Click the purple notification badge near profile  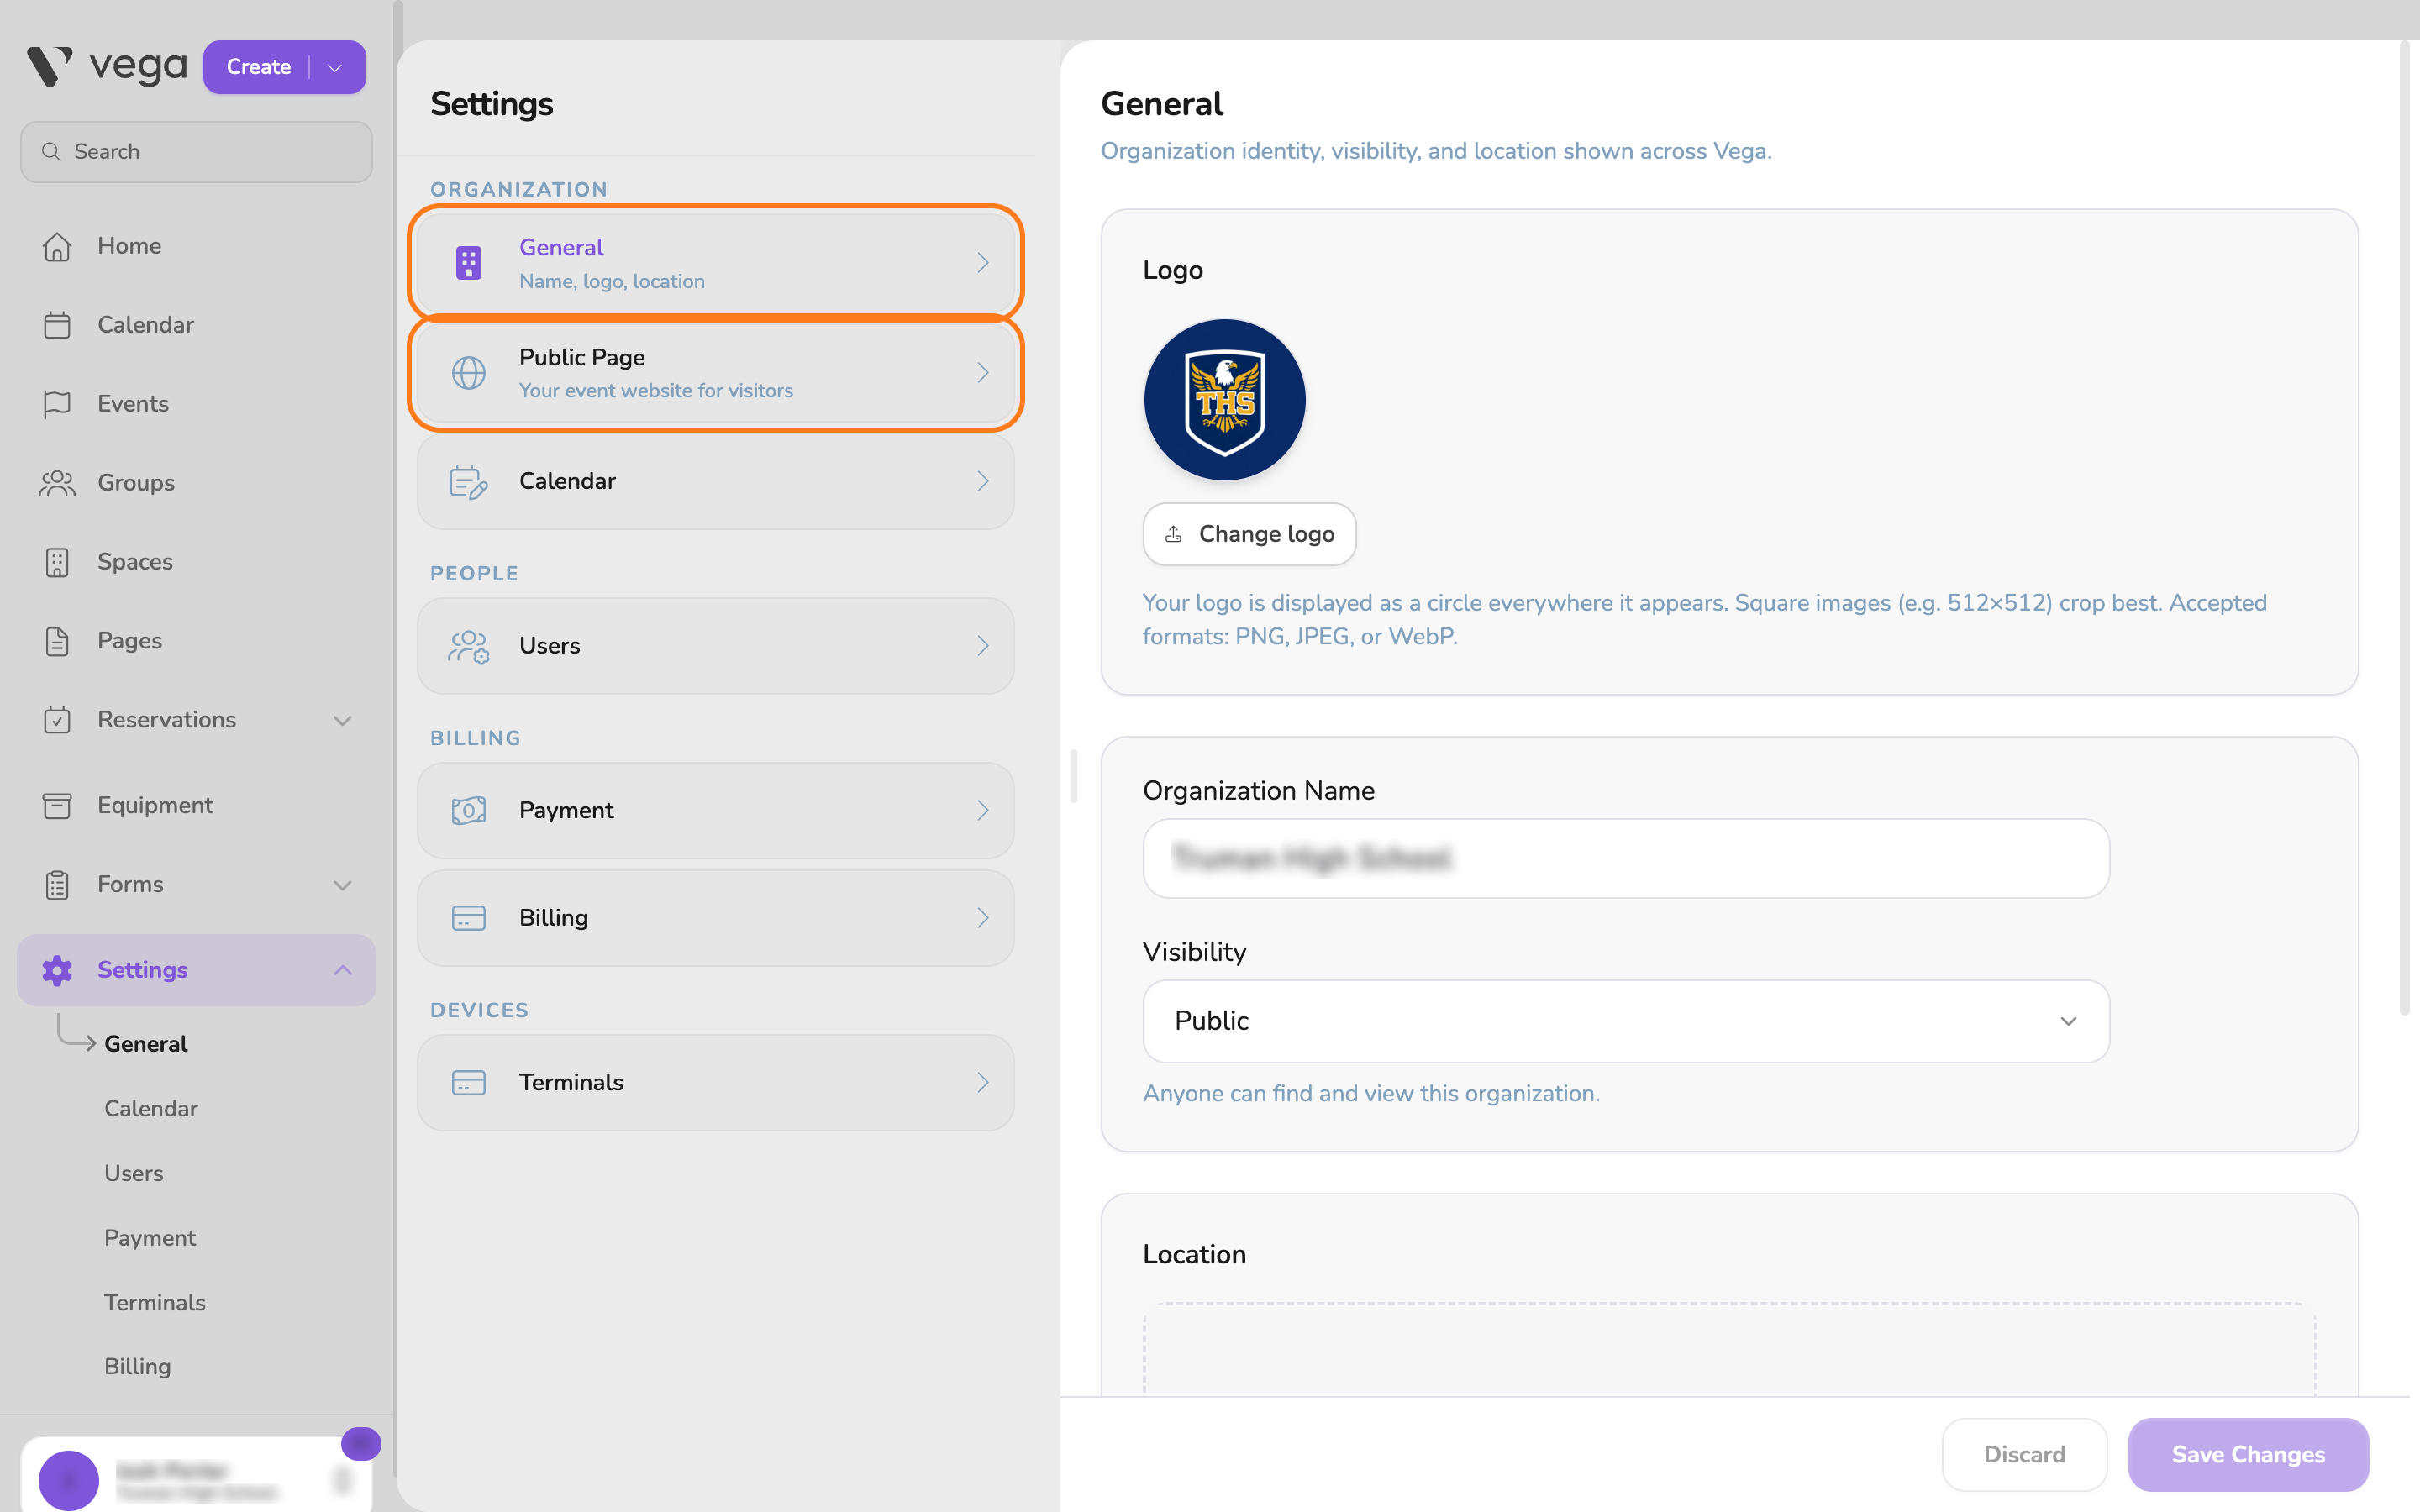click(x=361, y=1443)
